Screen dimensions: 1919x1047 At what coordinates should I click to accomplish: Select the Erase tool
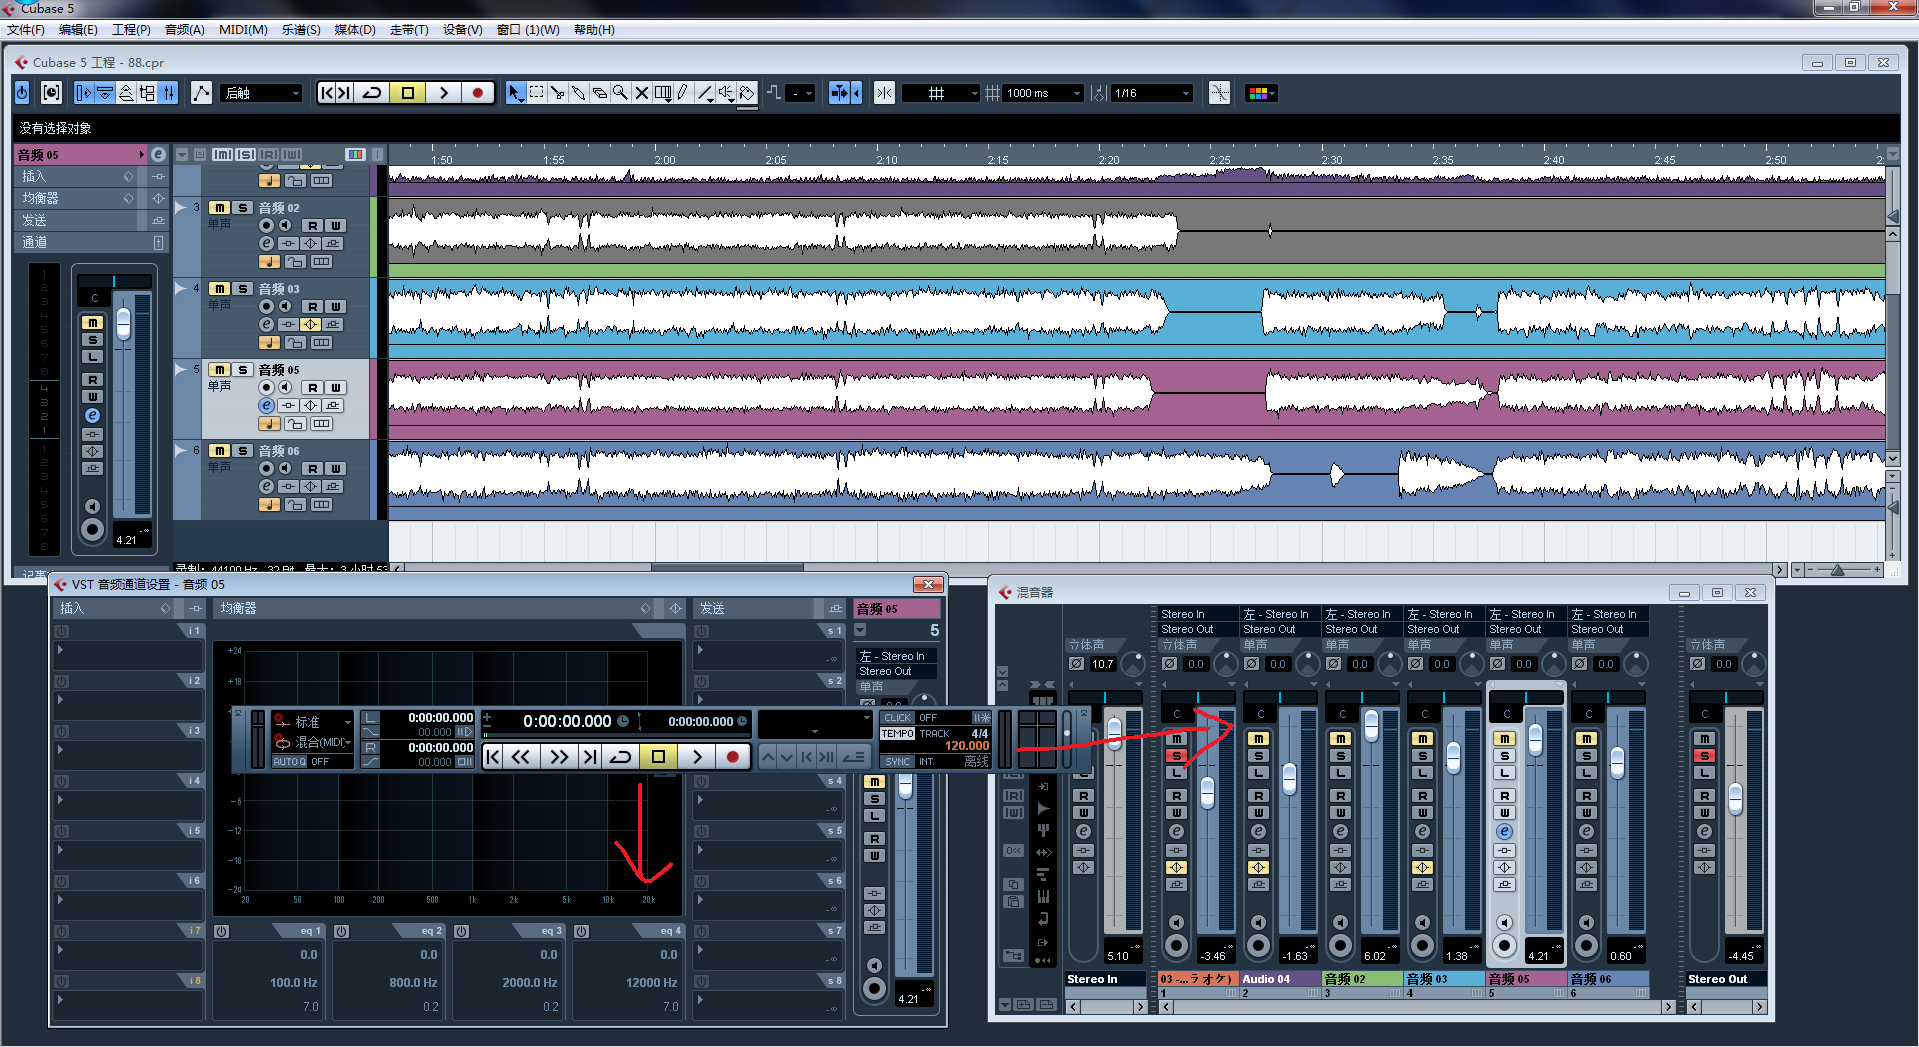coord(600,93)
